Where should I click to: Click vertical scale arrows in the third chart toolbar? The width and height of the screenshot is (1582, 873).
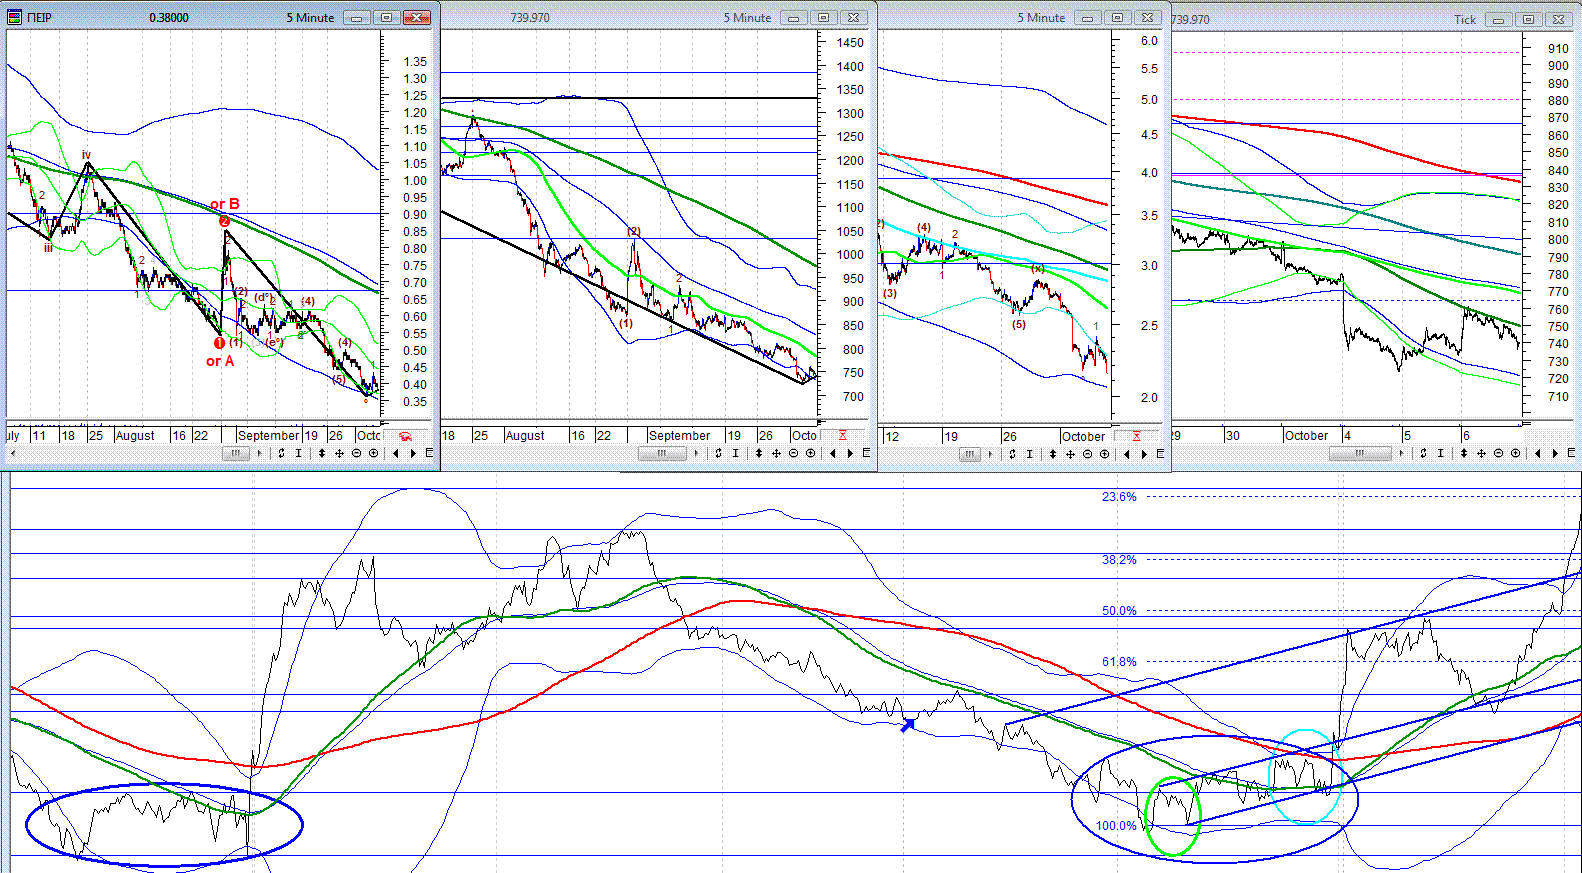pos(1053,454)
